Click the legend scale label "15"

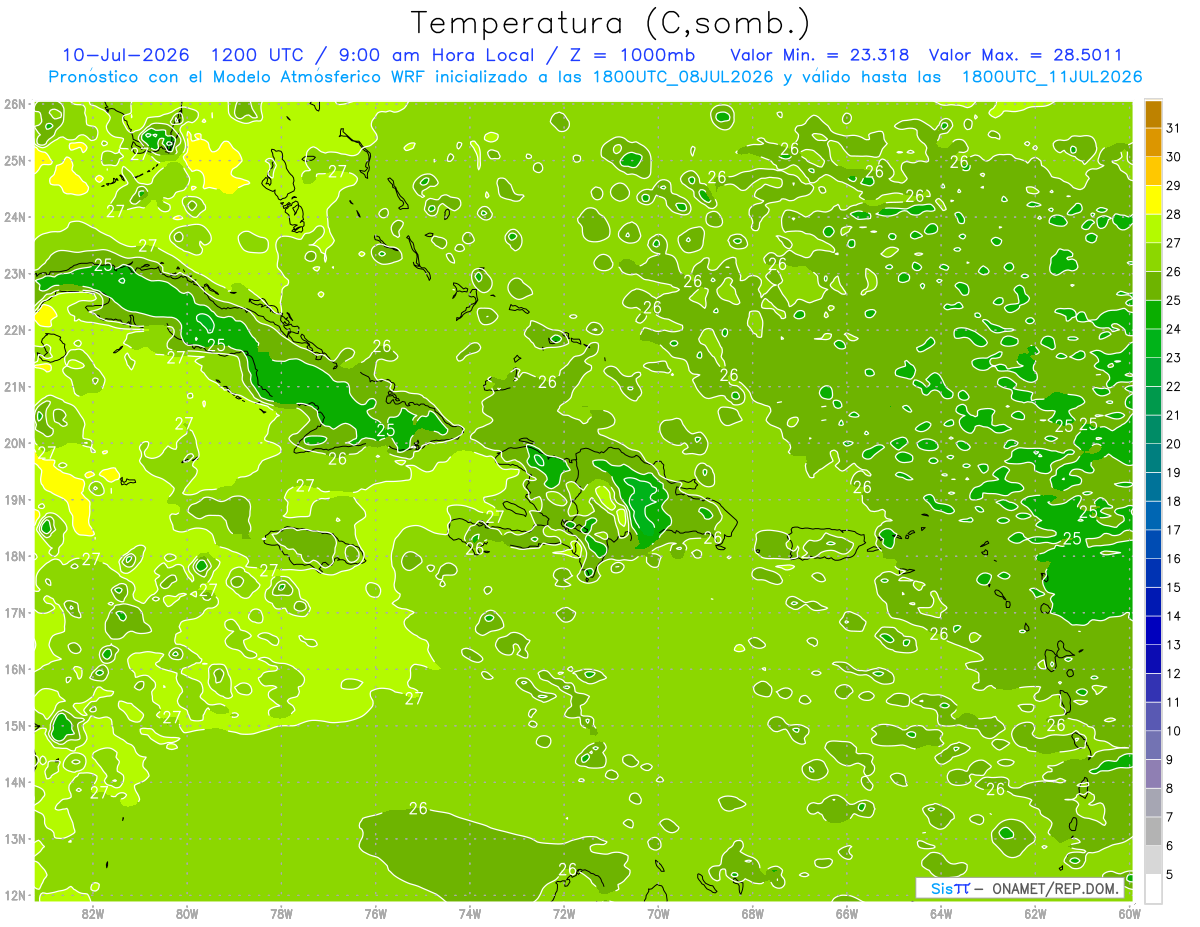point(1174,588)
